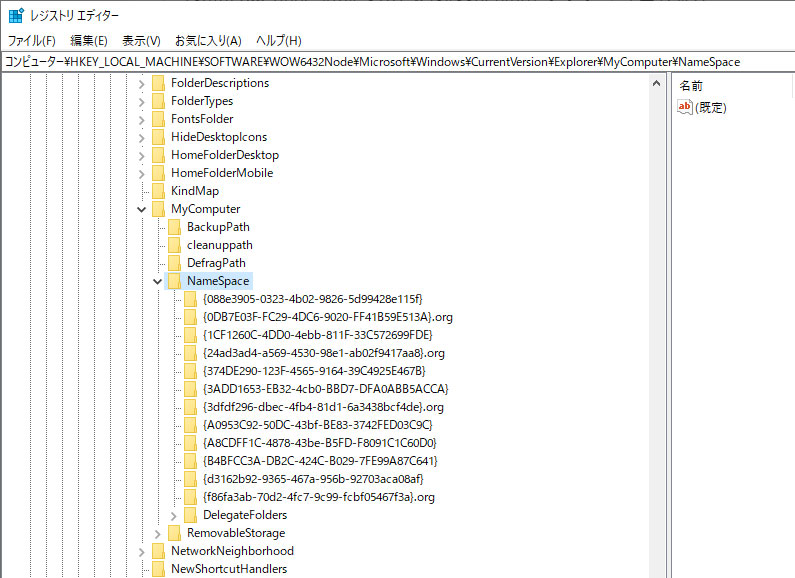The height and width of the screenshot is (578, 795).
Task: Click folder icon of {3dfdf296-dbec-4fb4-81d1-6a3438bcf4de}.org
Action: tap(191, 407)
